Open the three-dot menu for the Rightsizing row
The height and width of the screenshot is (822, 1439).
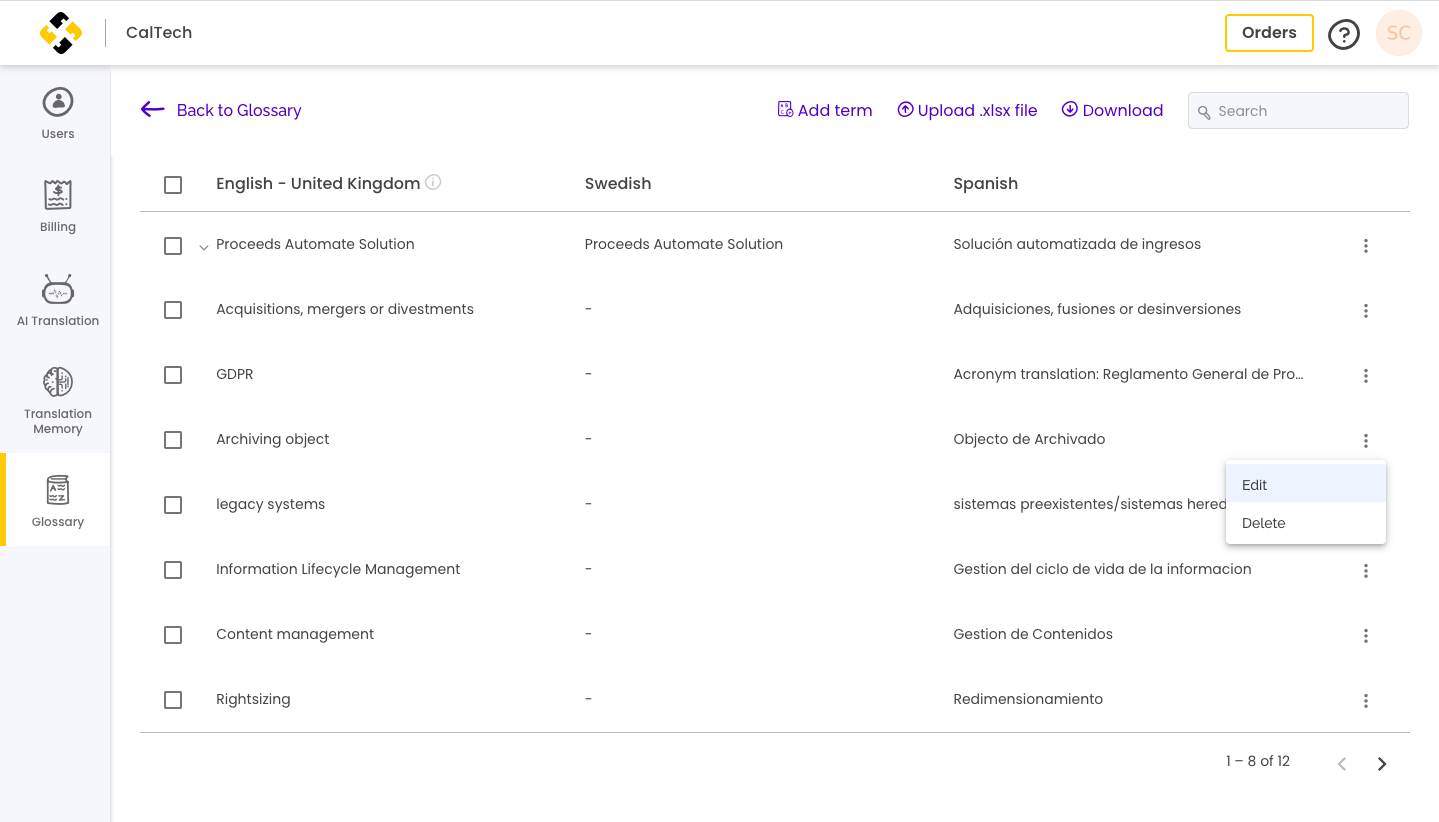[1365, 701]
